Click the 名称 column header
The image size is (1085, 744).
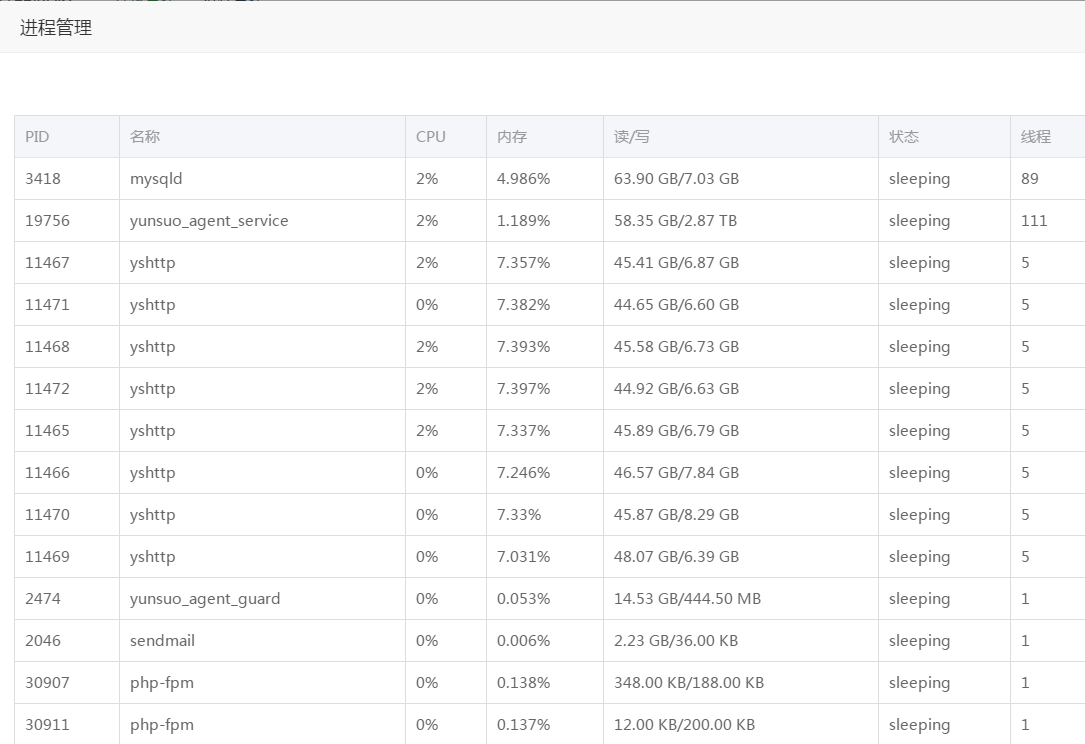145,137
